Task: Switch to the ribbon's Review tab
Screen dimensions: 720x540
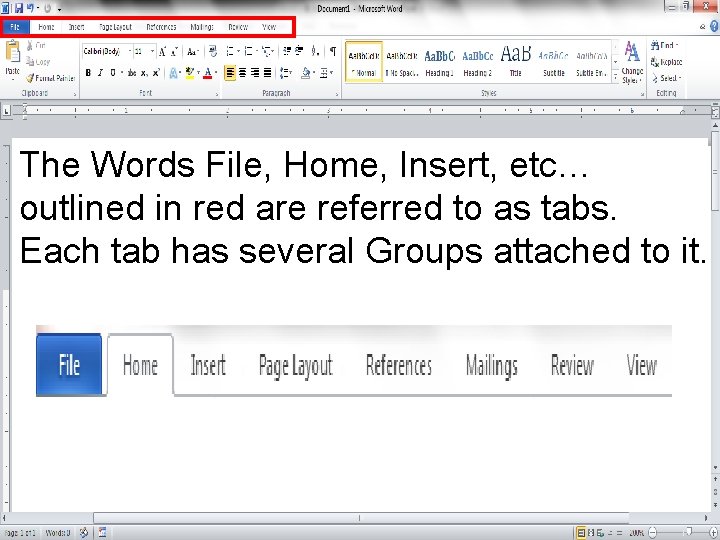Action: click(238, 27)
